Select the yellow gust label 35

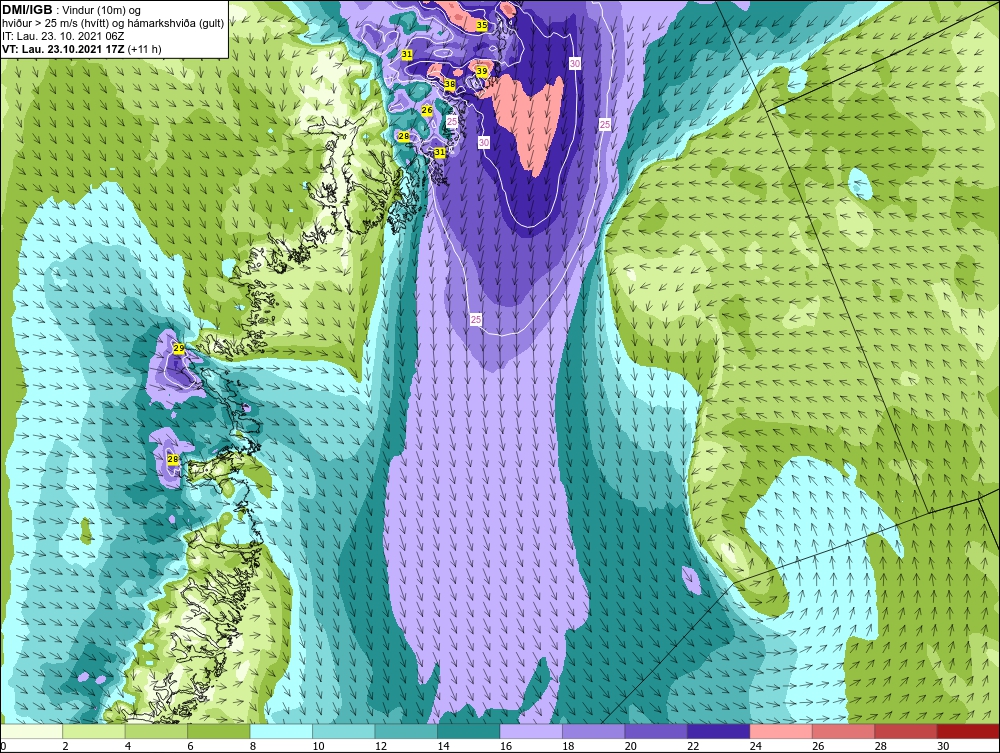(482, 25)
